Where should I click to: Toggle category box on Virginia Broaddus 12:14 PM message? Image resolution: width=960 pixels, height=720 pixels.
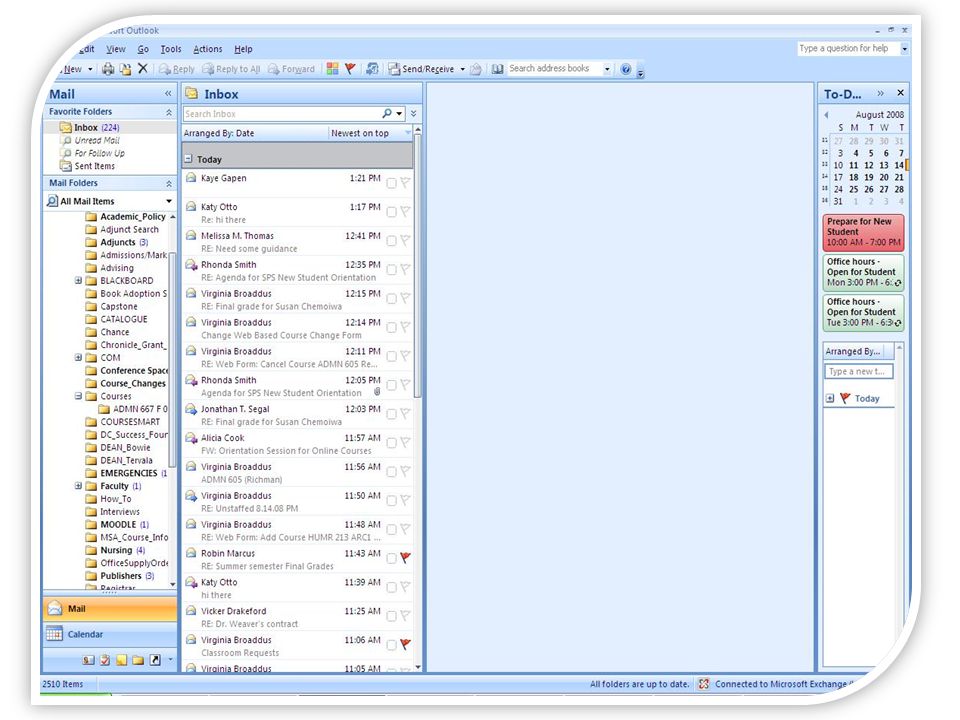391,327
